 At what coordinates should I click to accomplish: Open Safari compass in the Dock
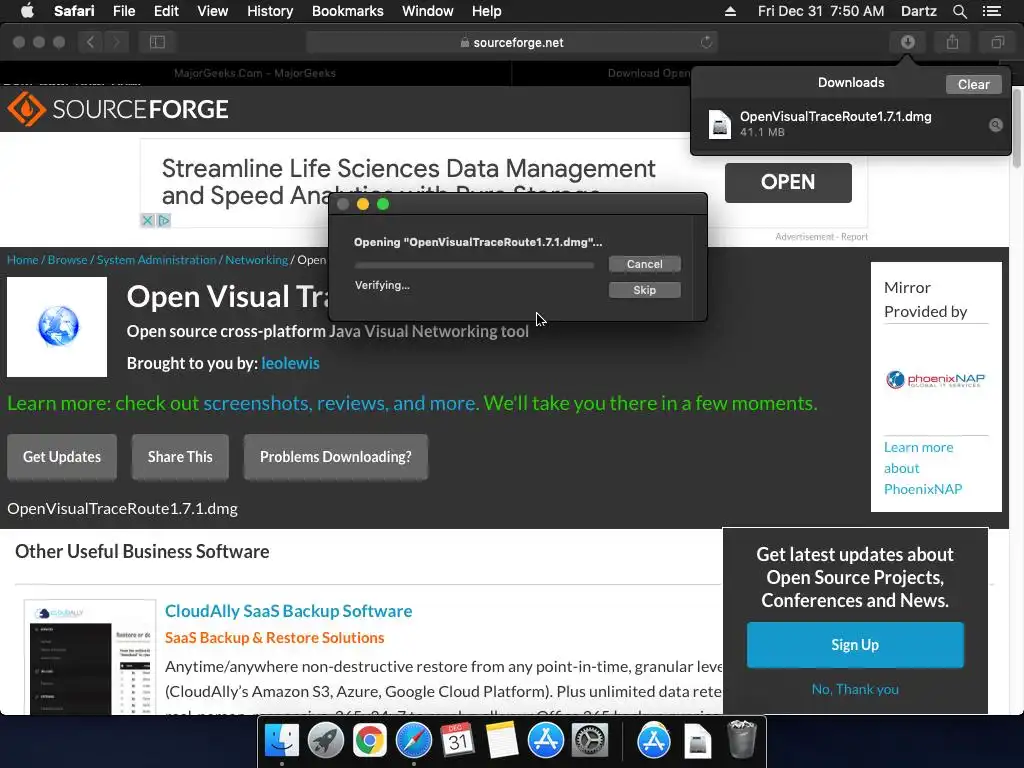(413, 741)
